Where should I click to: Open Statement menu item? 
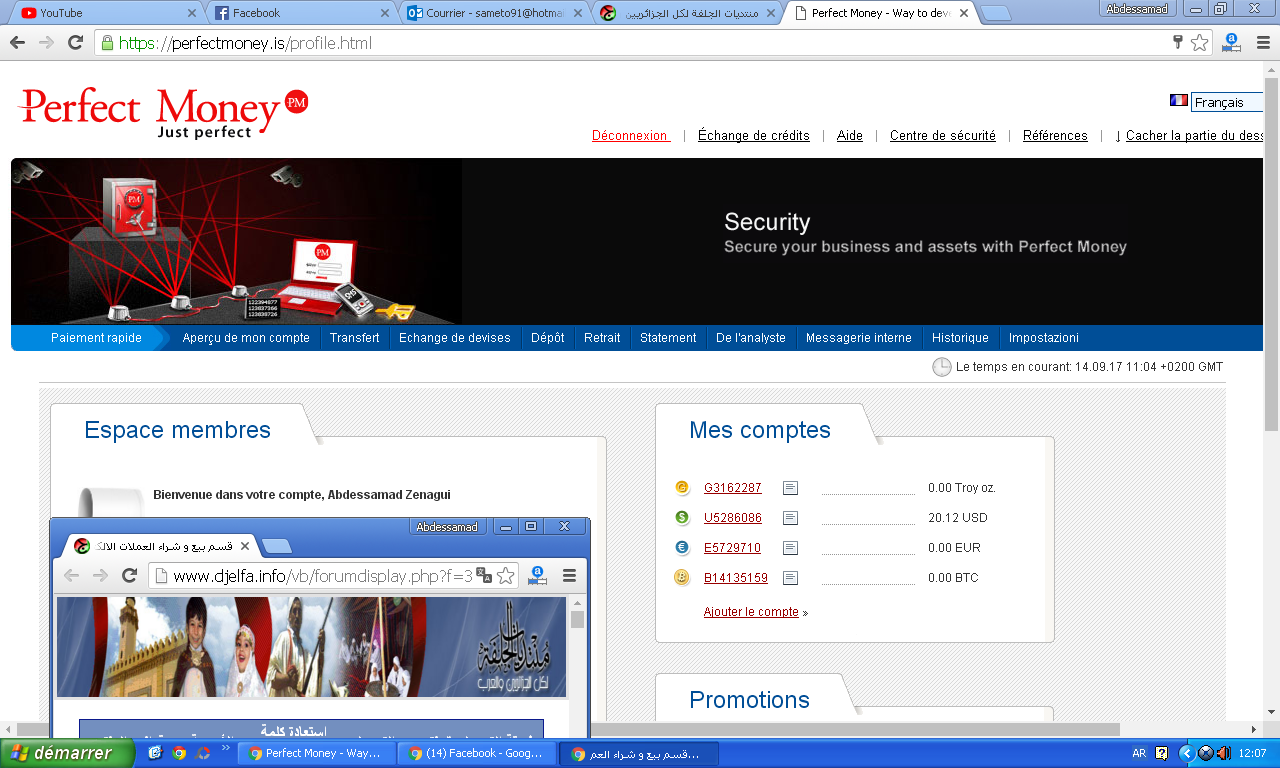point(668,338)
